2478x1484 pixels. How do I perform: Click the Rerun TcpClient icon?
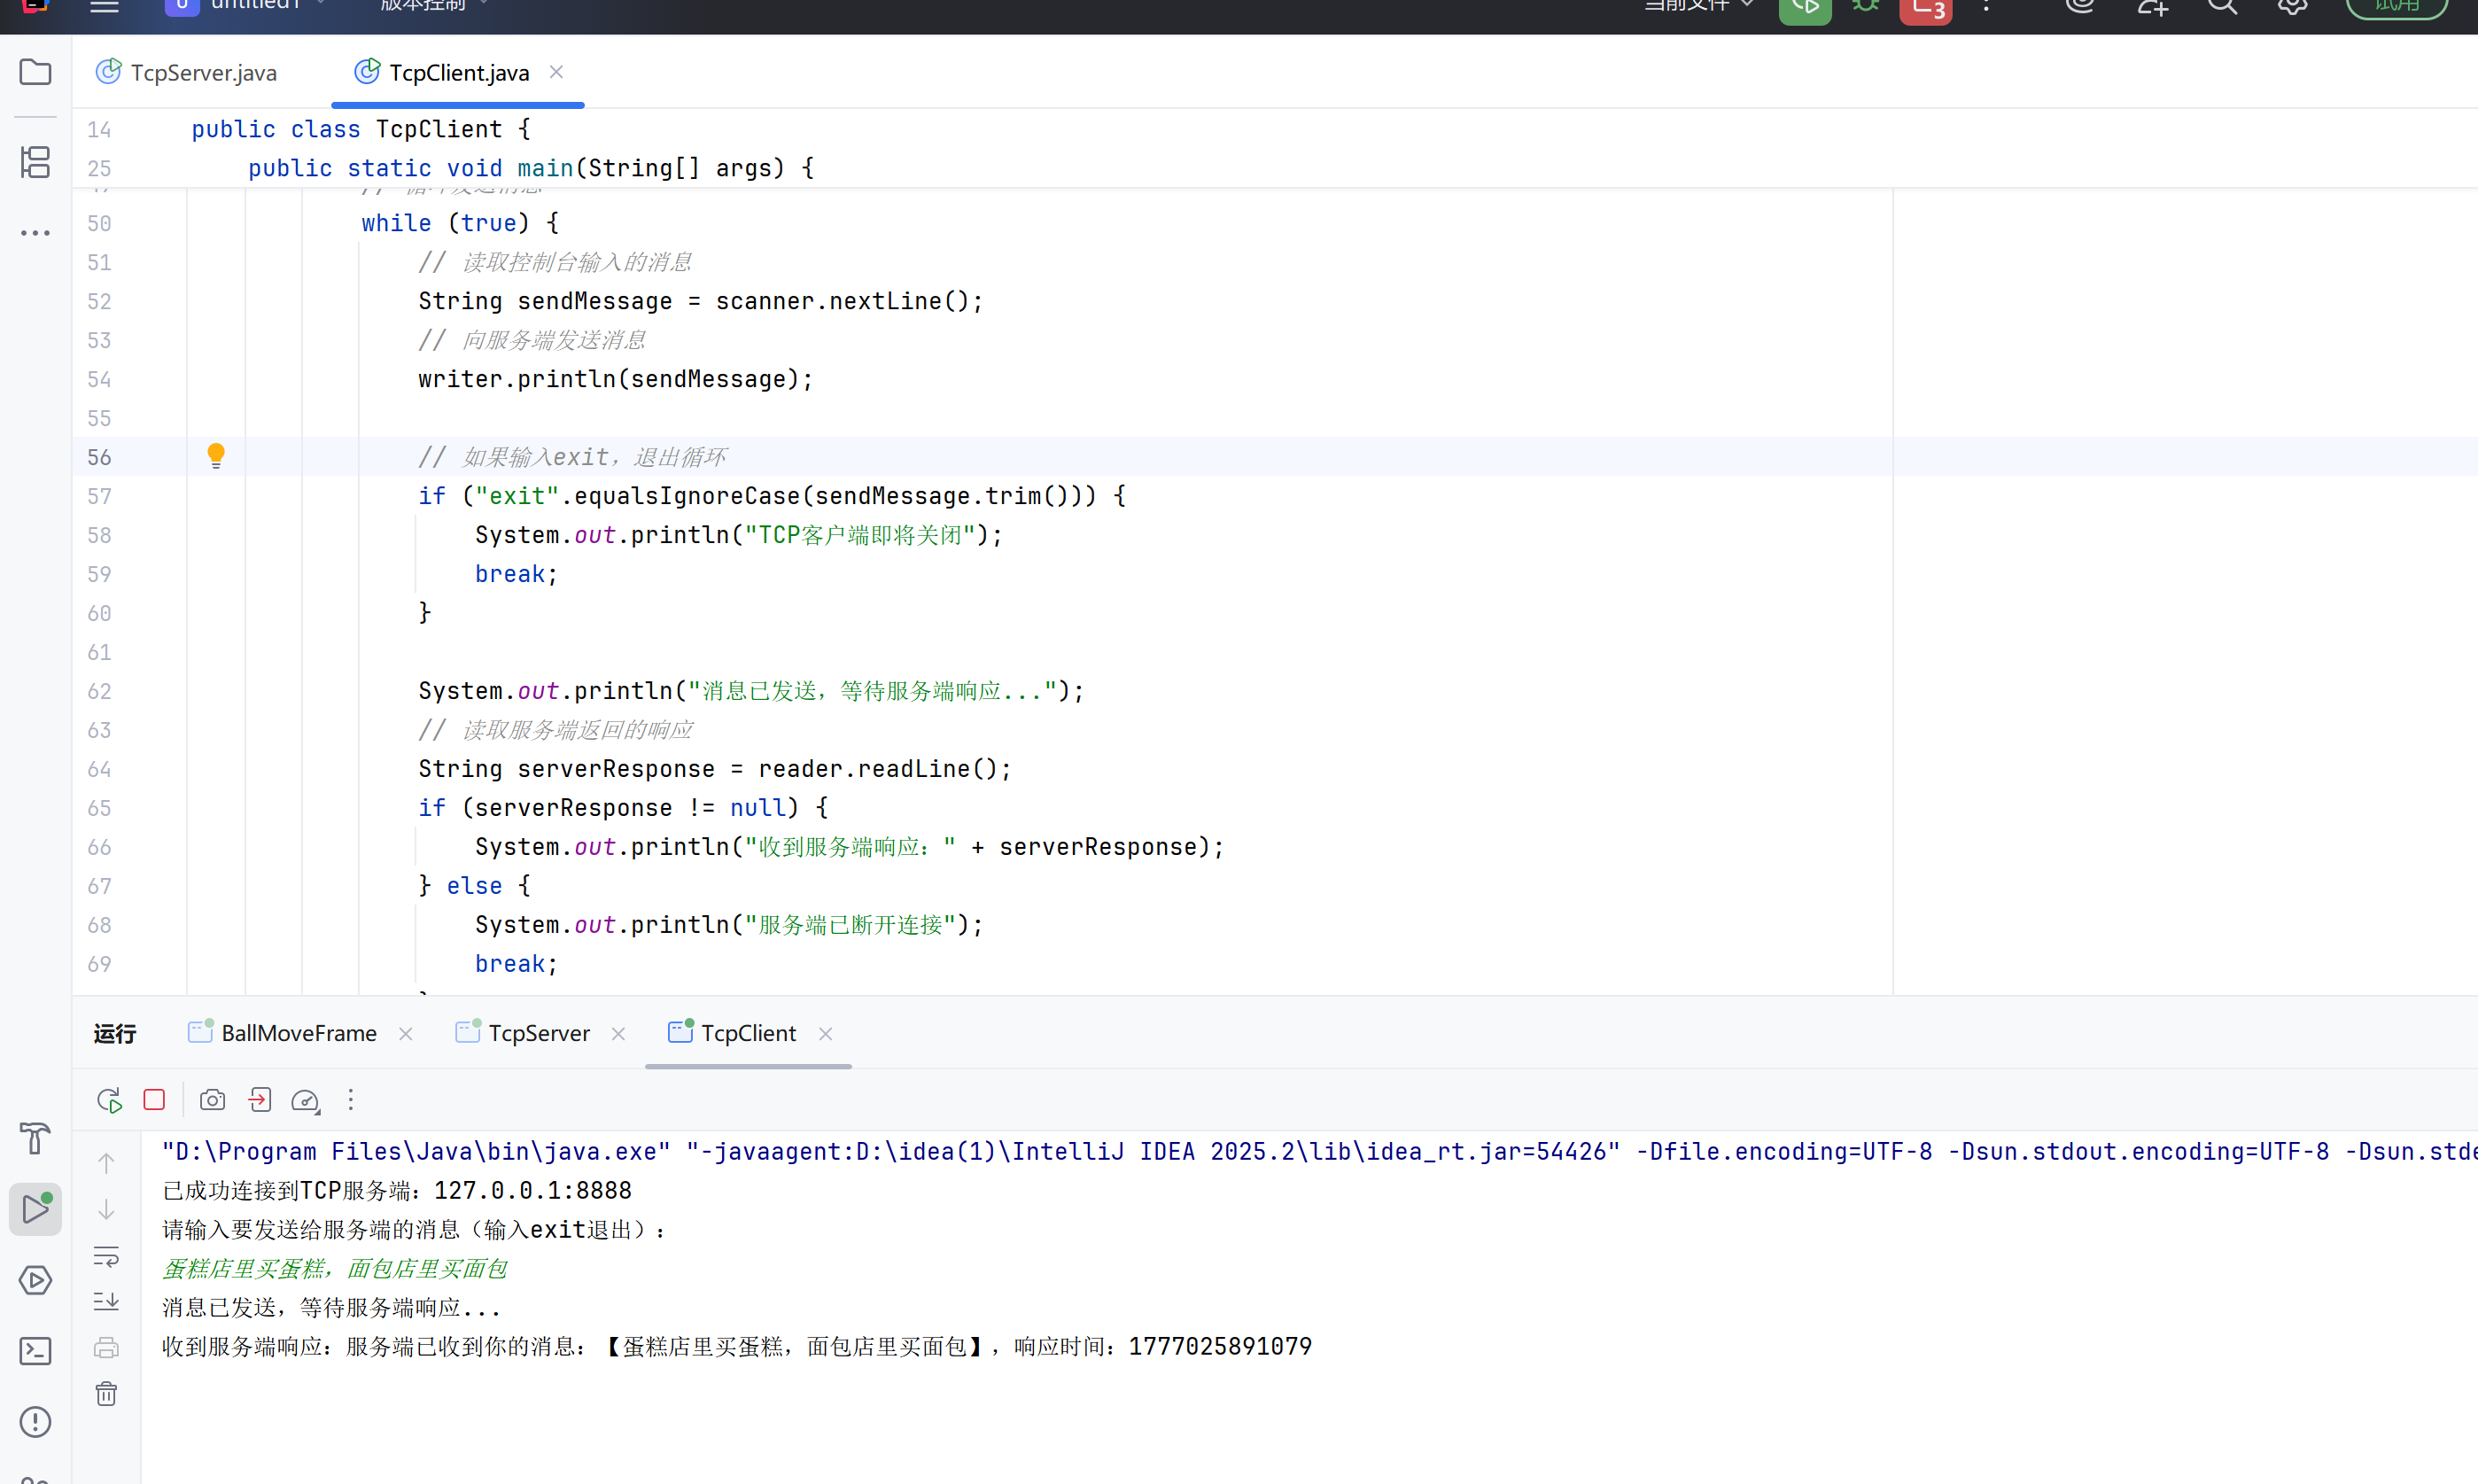coord(109,1100)
